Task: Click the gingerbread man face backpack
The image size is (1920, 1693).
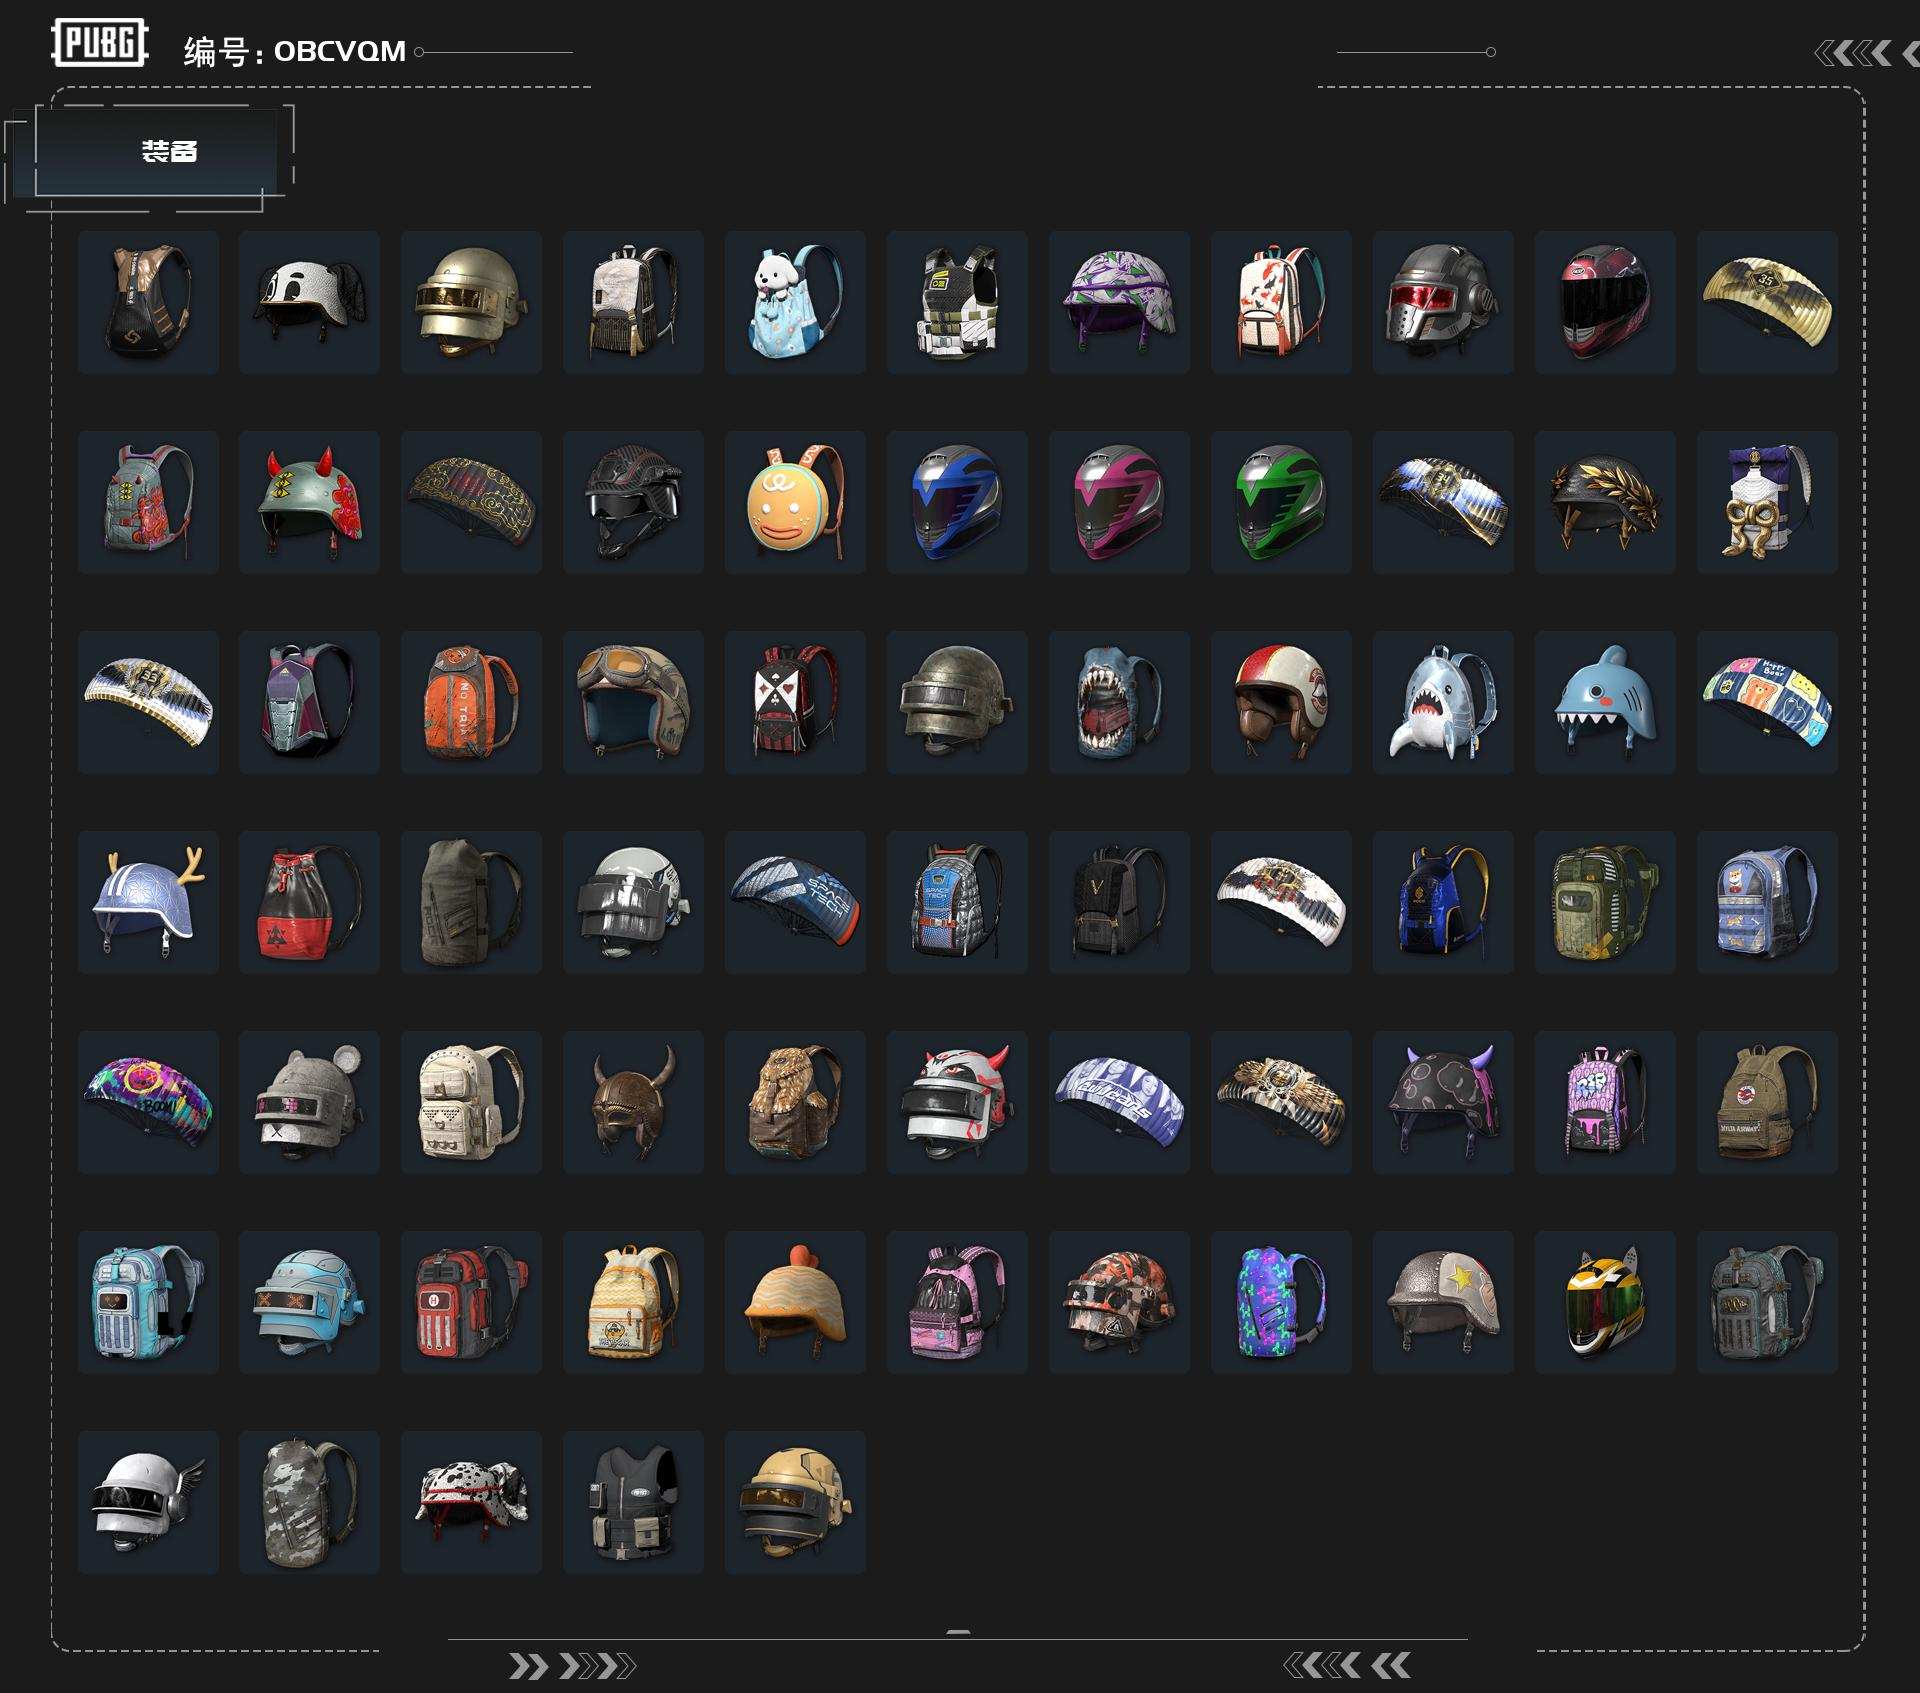Action: point(795,502)
